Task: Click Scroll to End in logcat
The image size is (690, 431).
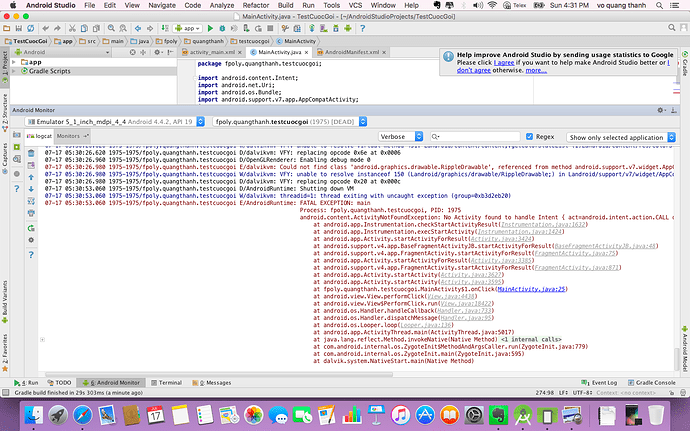Action: point(31,165)
